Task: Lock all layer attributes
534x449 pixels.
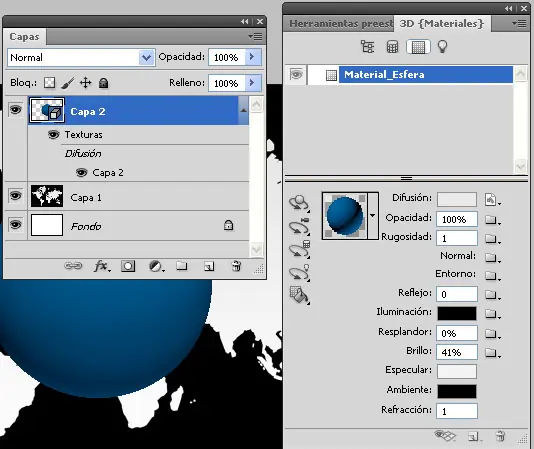Action: click(x=104, y=83)
